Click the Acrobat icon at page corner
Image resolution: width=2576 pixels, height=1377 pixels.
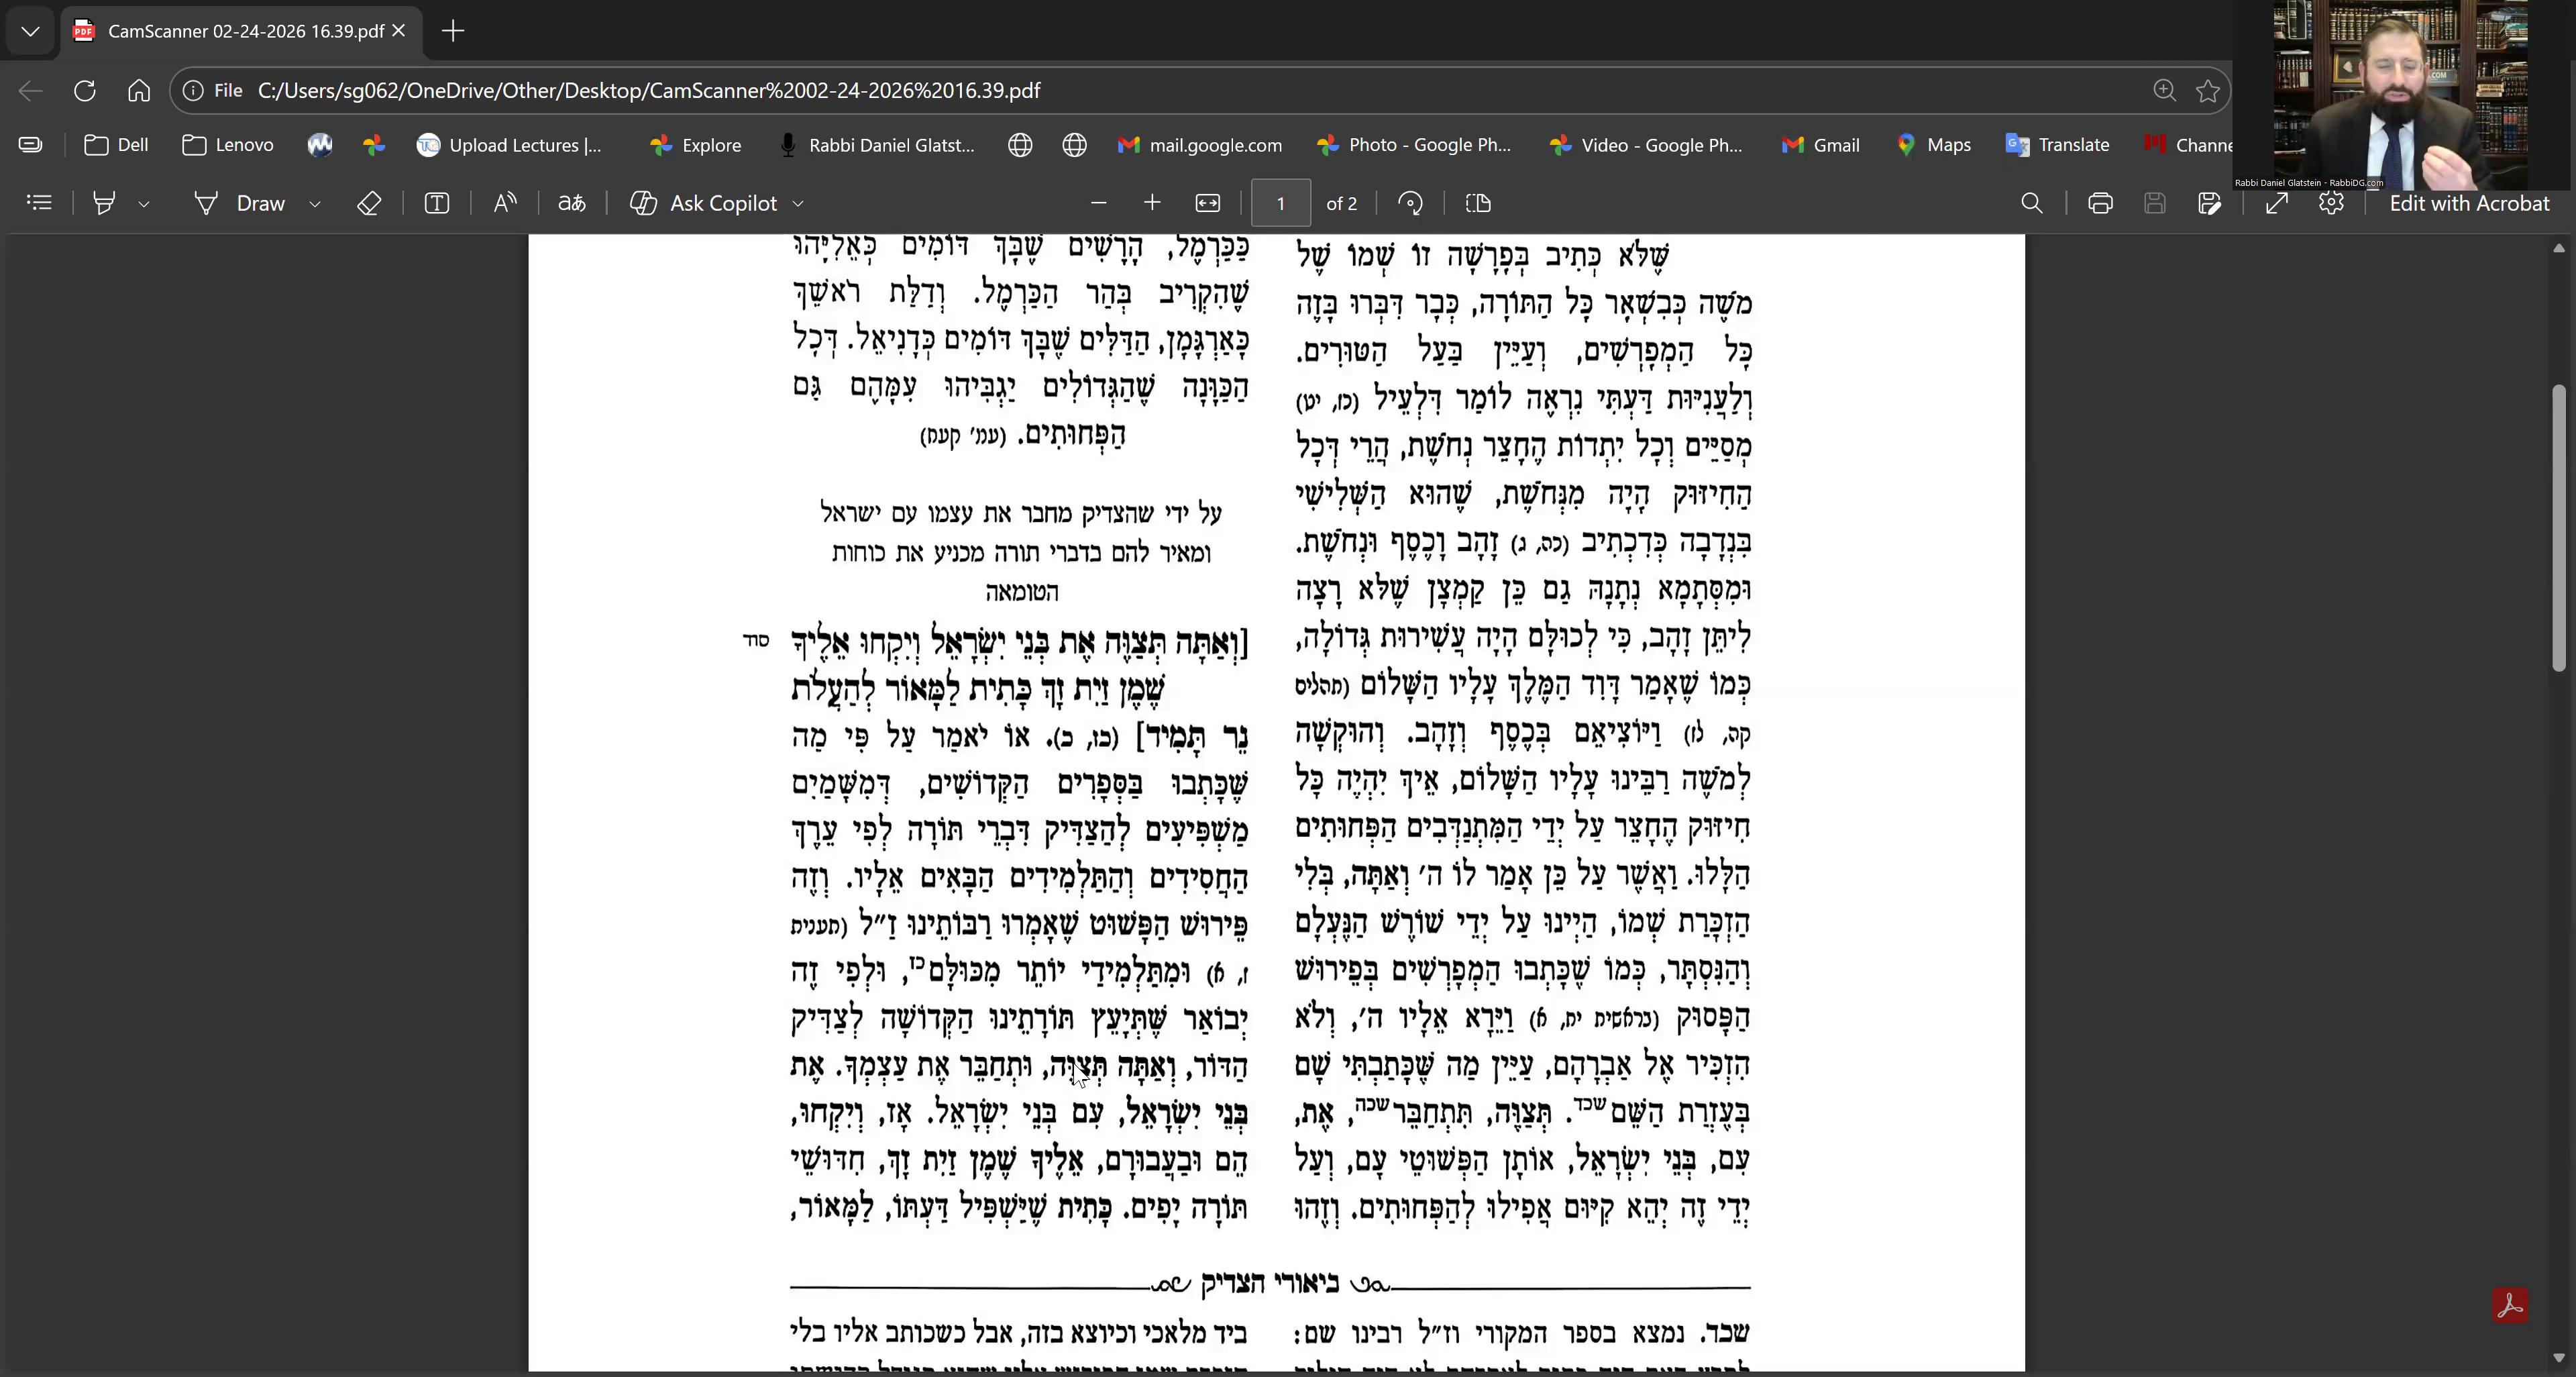(x=2510, y=1305)
